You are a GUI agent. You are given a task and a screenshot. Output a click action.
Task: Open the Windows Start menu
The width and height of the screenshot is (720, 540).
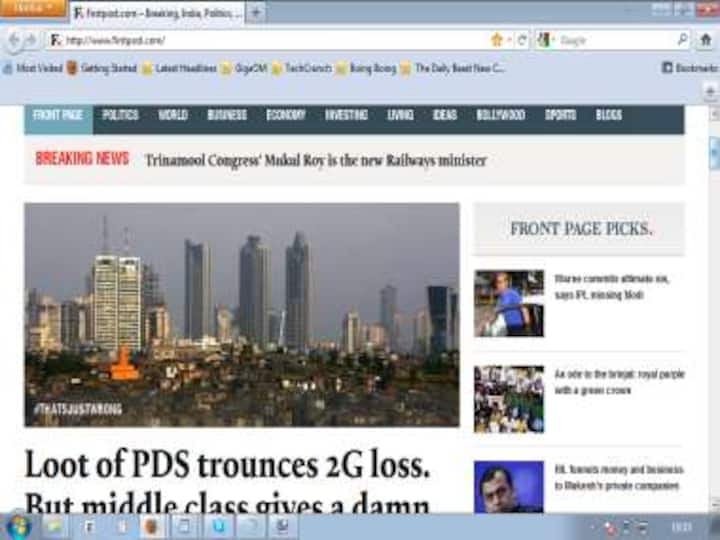[x=17, y=526]
